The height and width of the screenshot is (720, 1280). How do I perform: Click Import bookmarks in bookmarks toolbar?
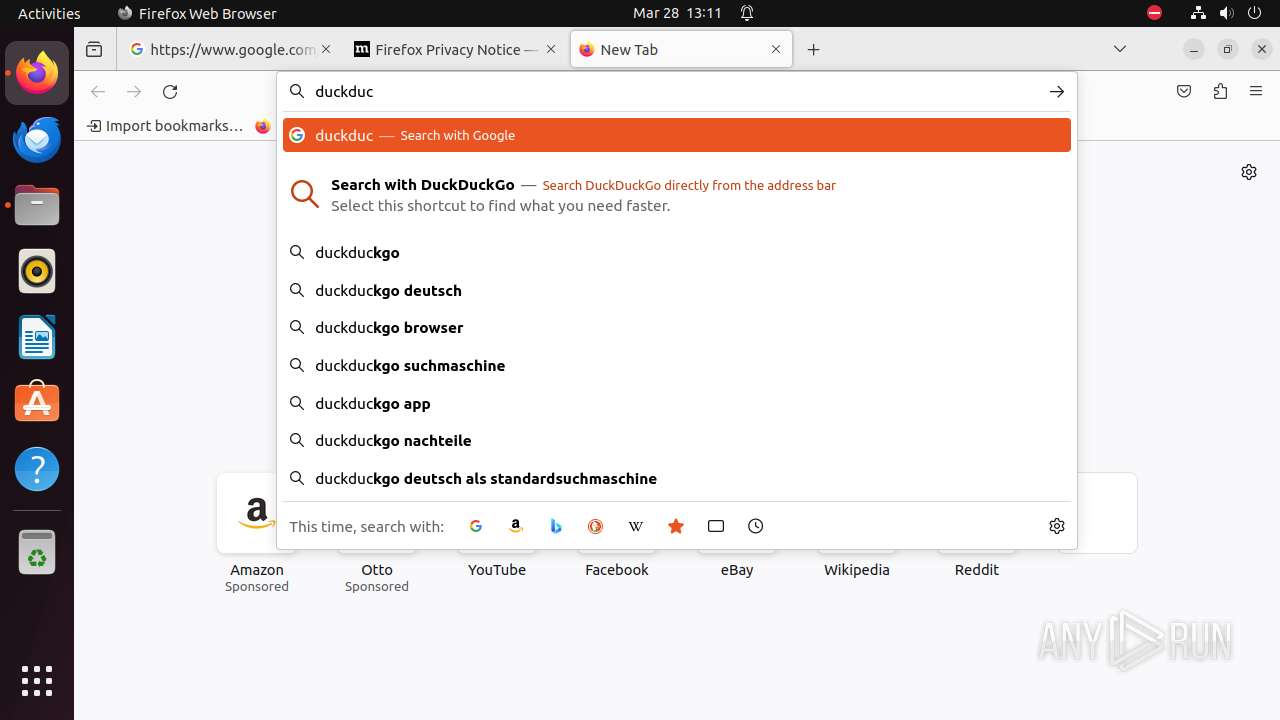coord(165,126)
